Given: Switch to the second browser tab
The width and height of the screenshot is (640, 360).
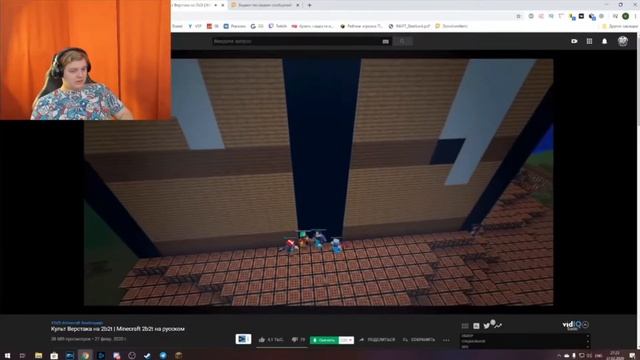Looking at the screenshot, I should click(x=265, y=5).
